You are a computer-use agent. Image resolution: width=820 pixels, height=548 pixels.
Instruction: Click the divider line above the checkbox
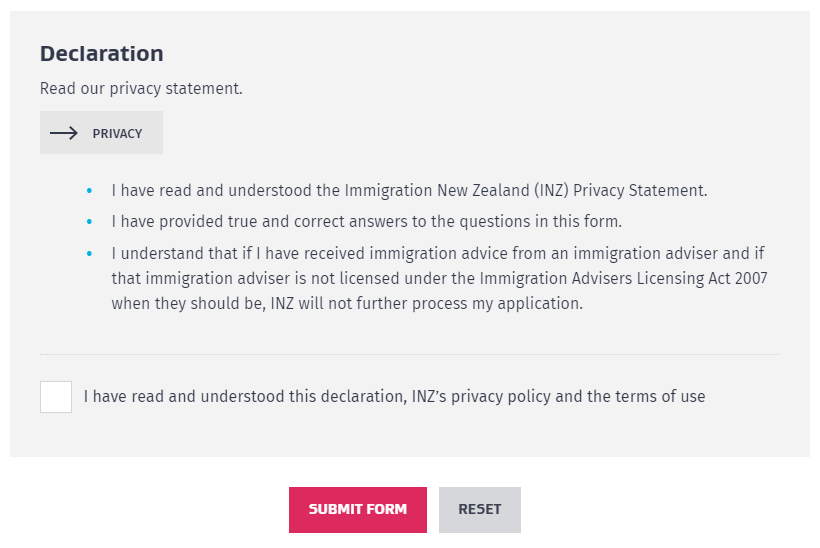click(409, 354)
